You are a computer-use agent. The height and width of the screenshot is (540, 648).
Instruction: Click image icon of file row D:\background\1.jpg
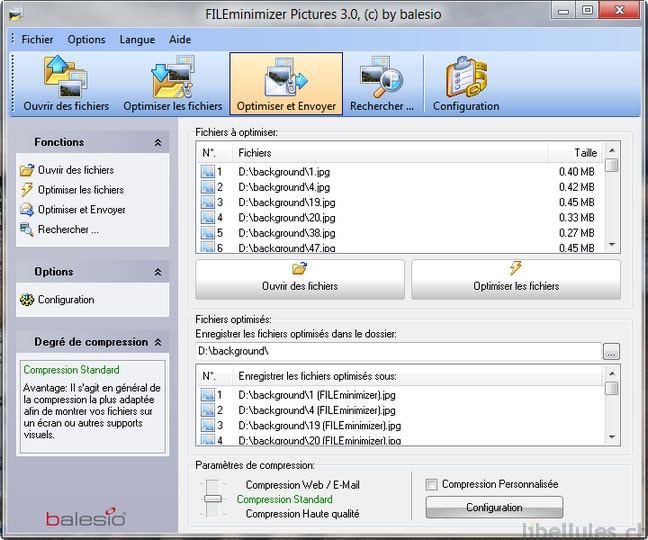pyautogui.click(x=208, y=171)
